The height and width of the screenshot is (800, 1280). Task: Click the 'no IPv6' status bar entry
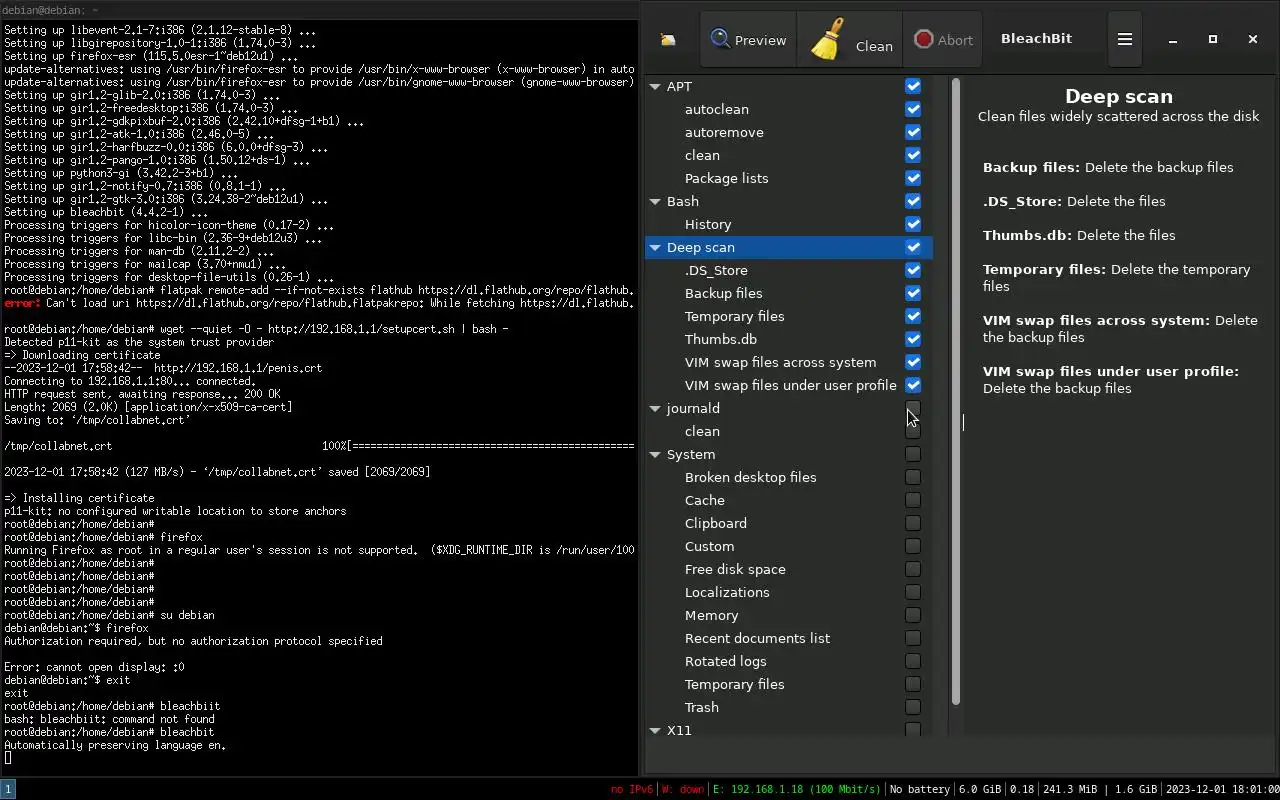[632, 789]
